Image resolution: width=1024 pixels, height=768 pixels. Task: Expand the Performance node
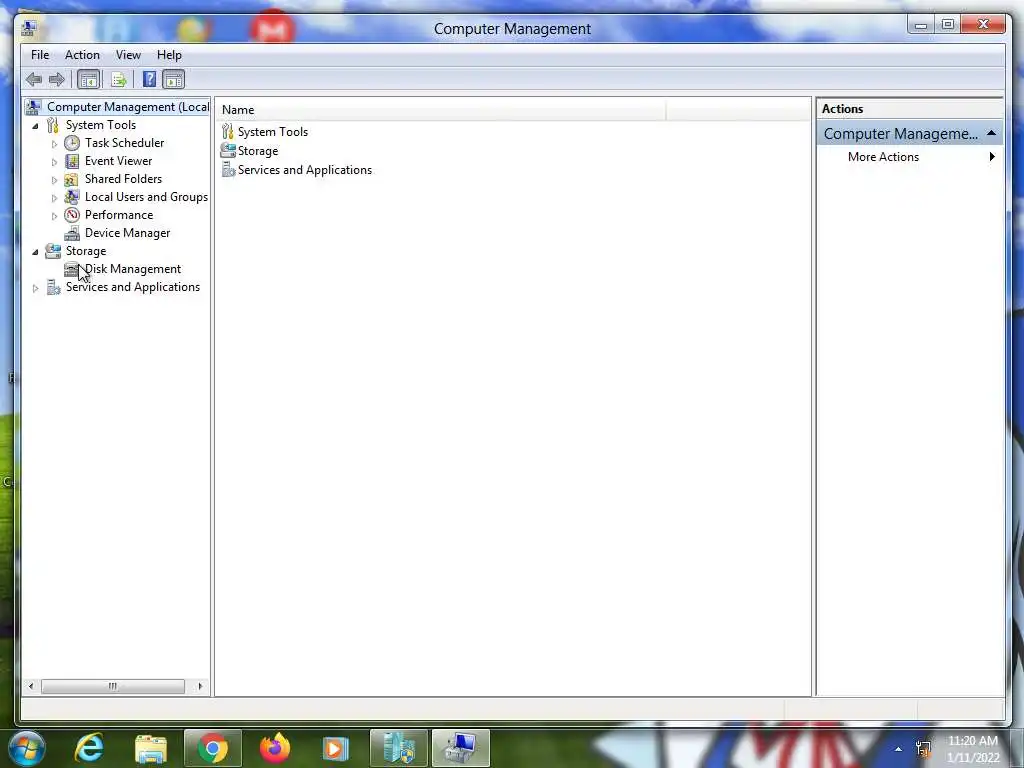(x=54, y=216)
